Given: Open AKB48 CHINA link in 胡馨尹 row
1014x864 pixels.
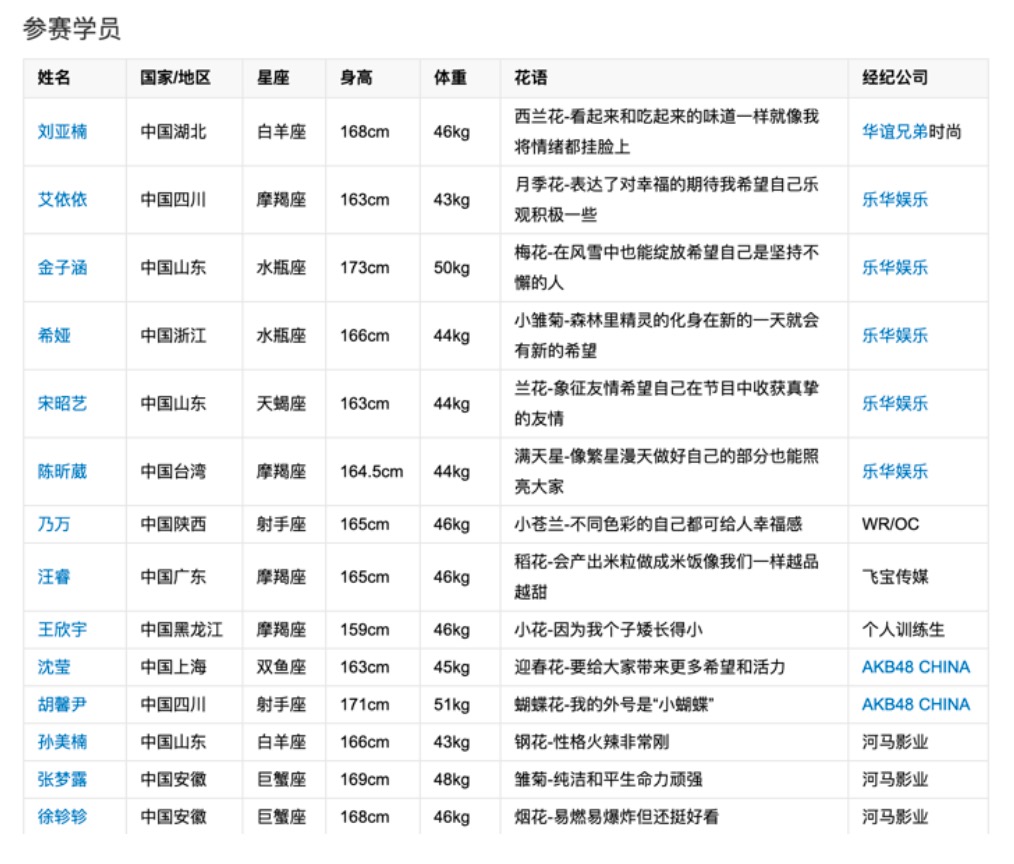Looking at the screenshot, I should [916, 705].
